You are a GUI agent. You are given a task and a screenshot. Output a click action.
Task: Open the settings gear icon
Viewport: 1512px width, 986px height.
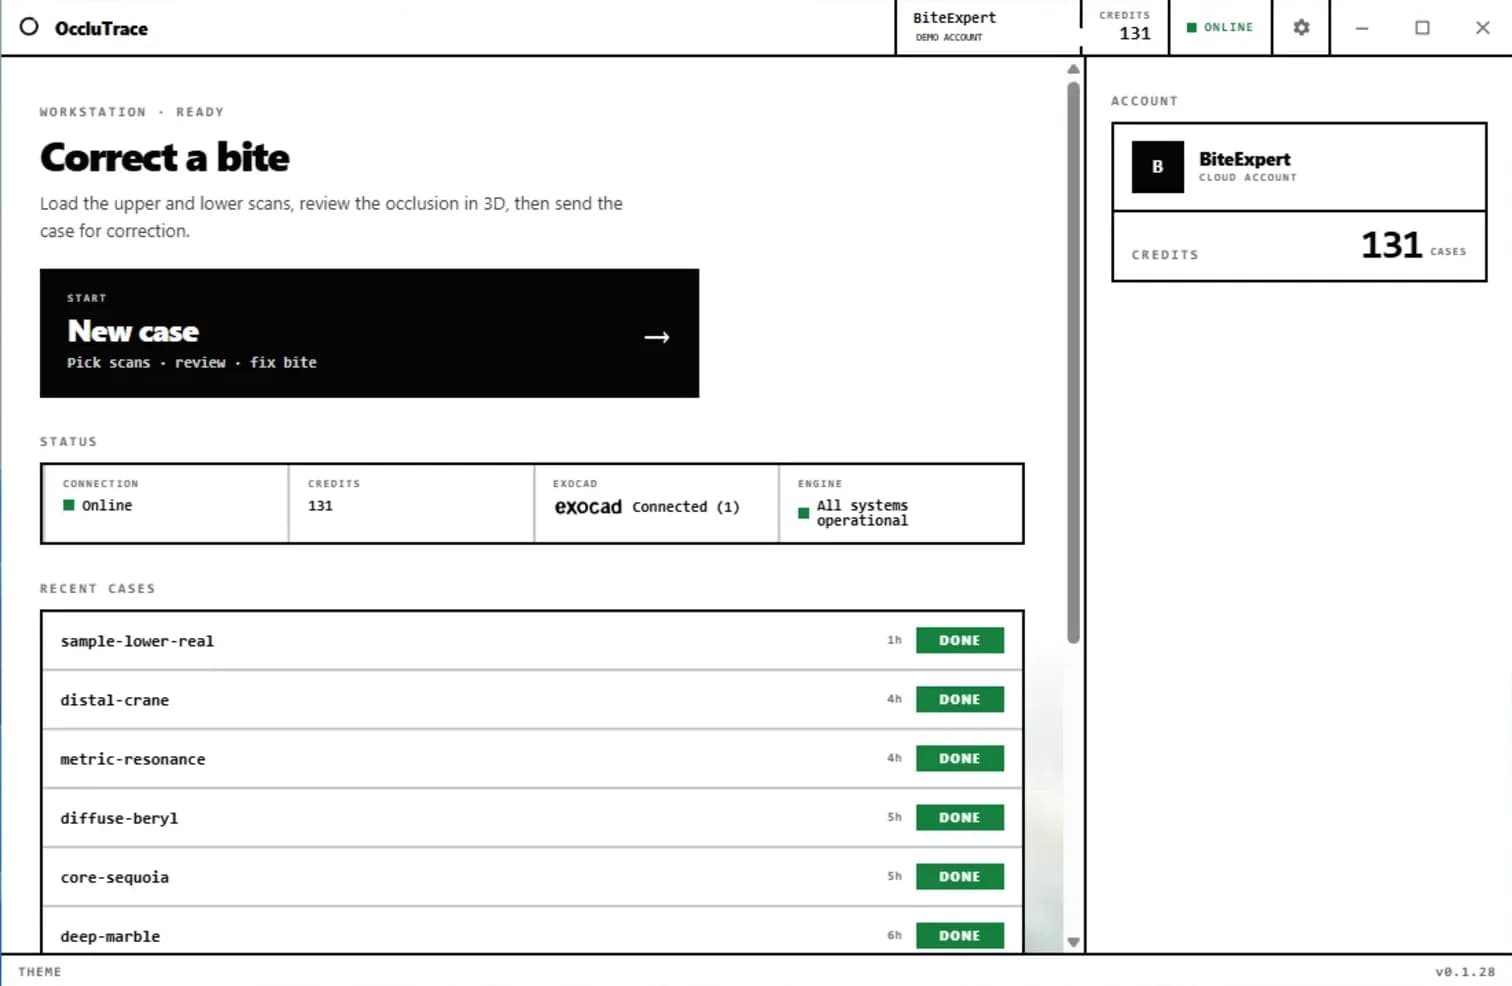1301,28
